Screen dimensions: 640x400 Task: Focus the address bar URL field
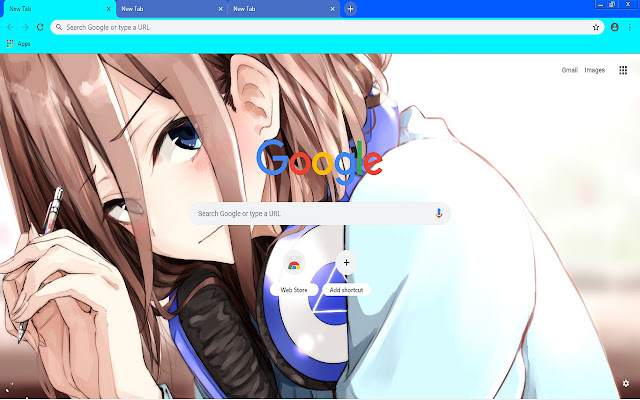(x=327, y=27)
